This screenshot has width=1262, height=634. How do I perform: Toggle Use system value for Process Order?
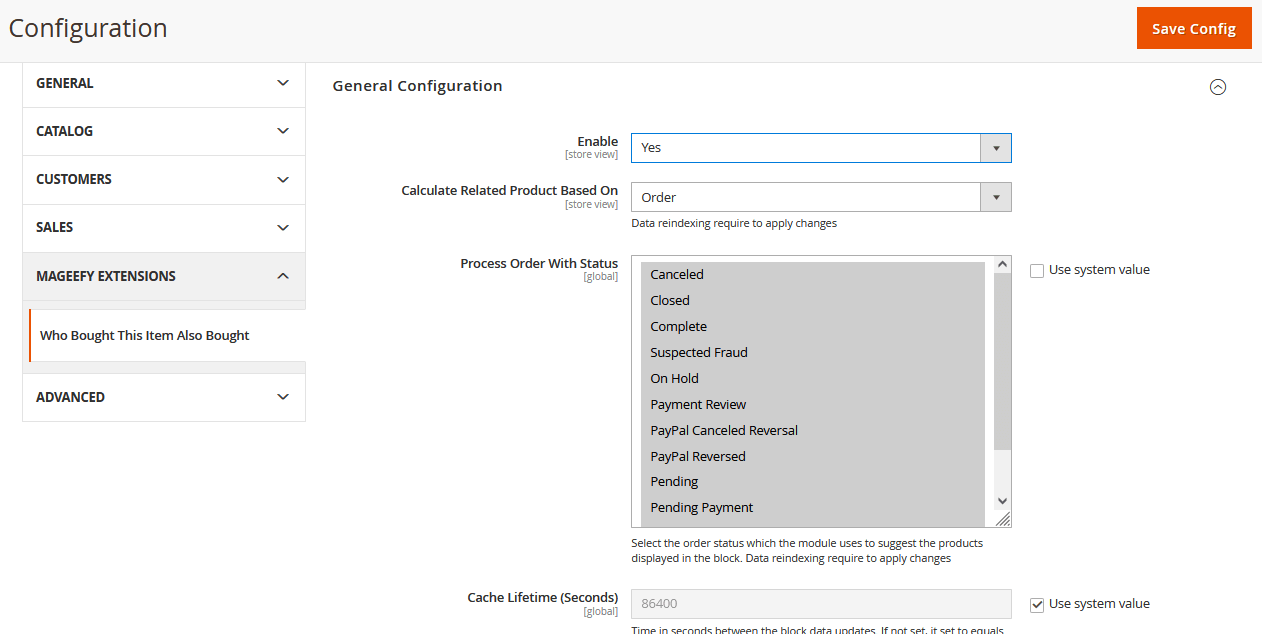pyautogui.click(x=1037, y=270)
